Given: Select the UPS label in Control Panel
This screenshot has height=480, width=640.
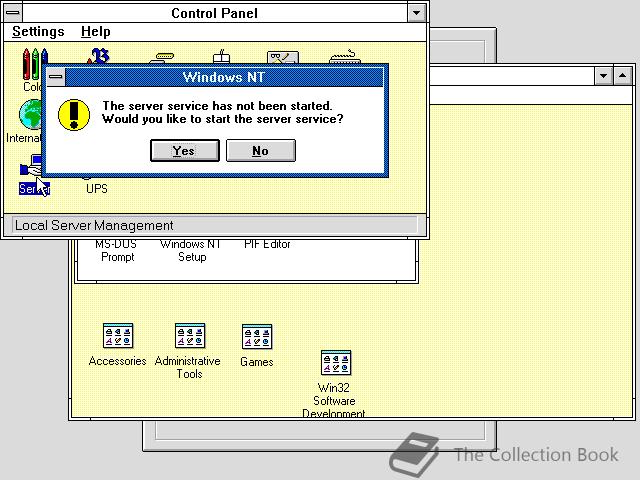Looking at the screenshot, I should coord(97,189).
